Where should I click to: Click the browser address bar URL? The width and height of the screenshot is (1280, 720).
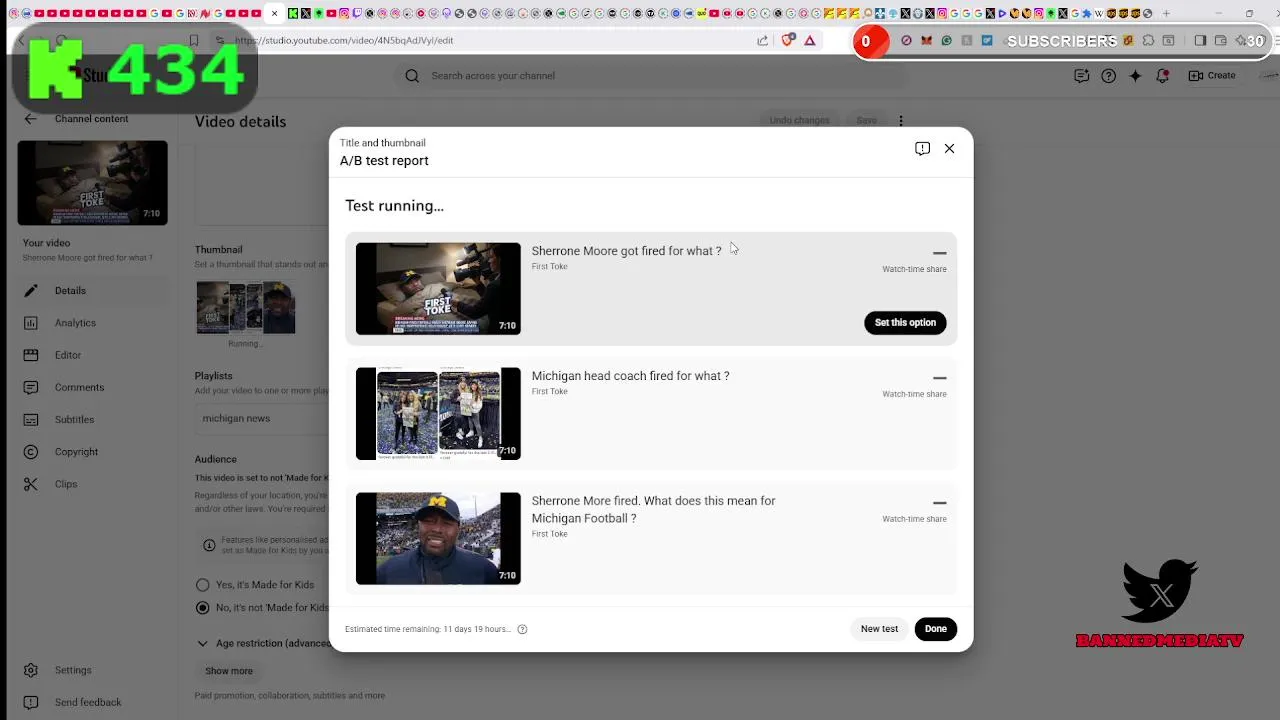[344, 41]
